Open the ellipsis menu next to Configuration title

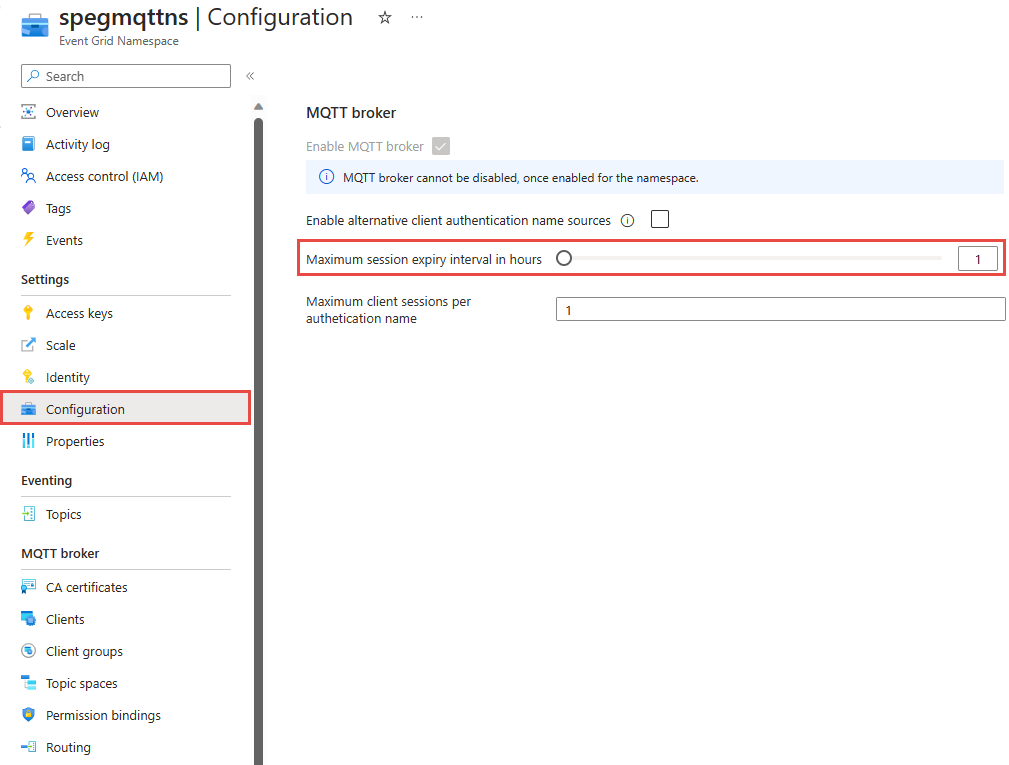pos(417,17)
